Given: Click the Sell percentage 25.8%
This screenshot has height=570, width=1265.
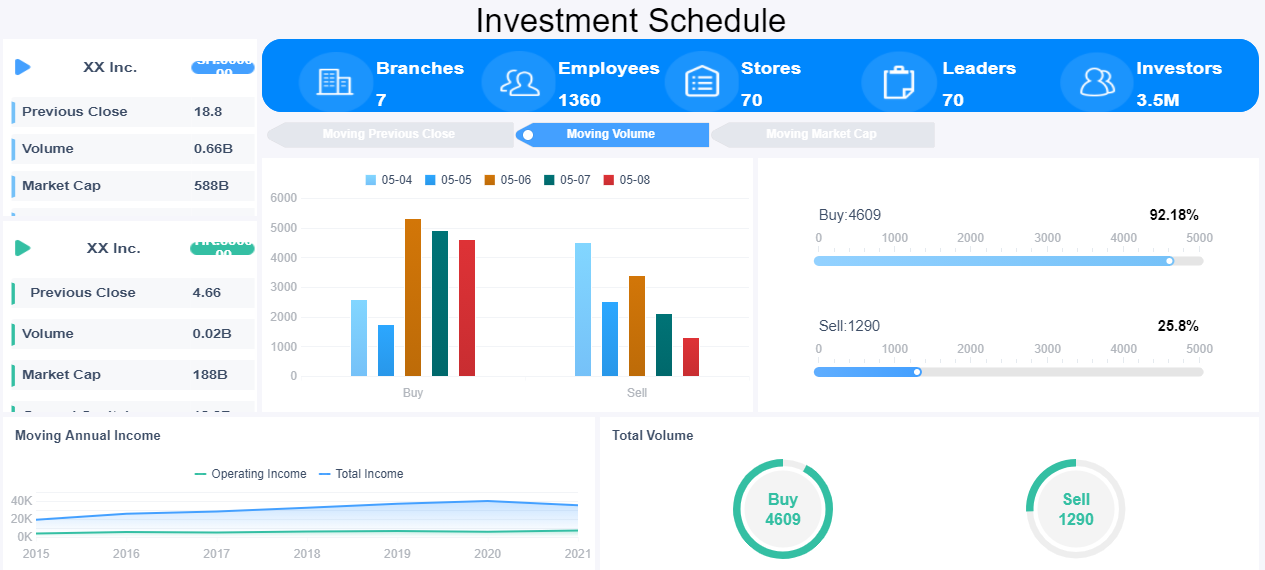Looking at the screenshot, I should point(1178,326).
